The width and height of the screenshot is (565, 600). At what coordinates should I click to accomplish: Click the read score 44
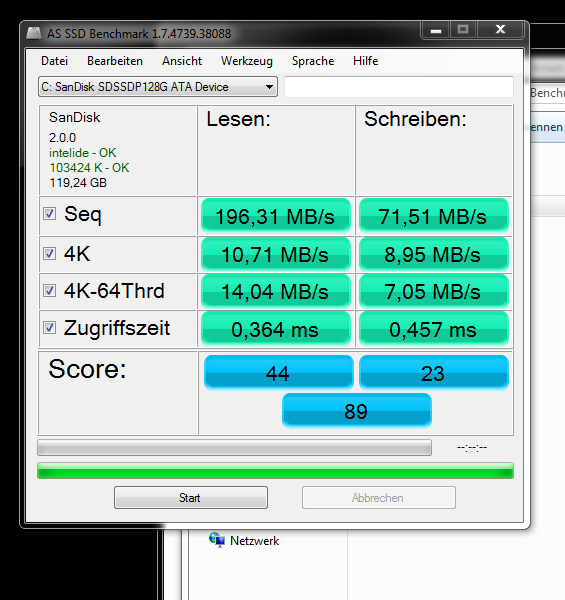click(x=278, y=373)
